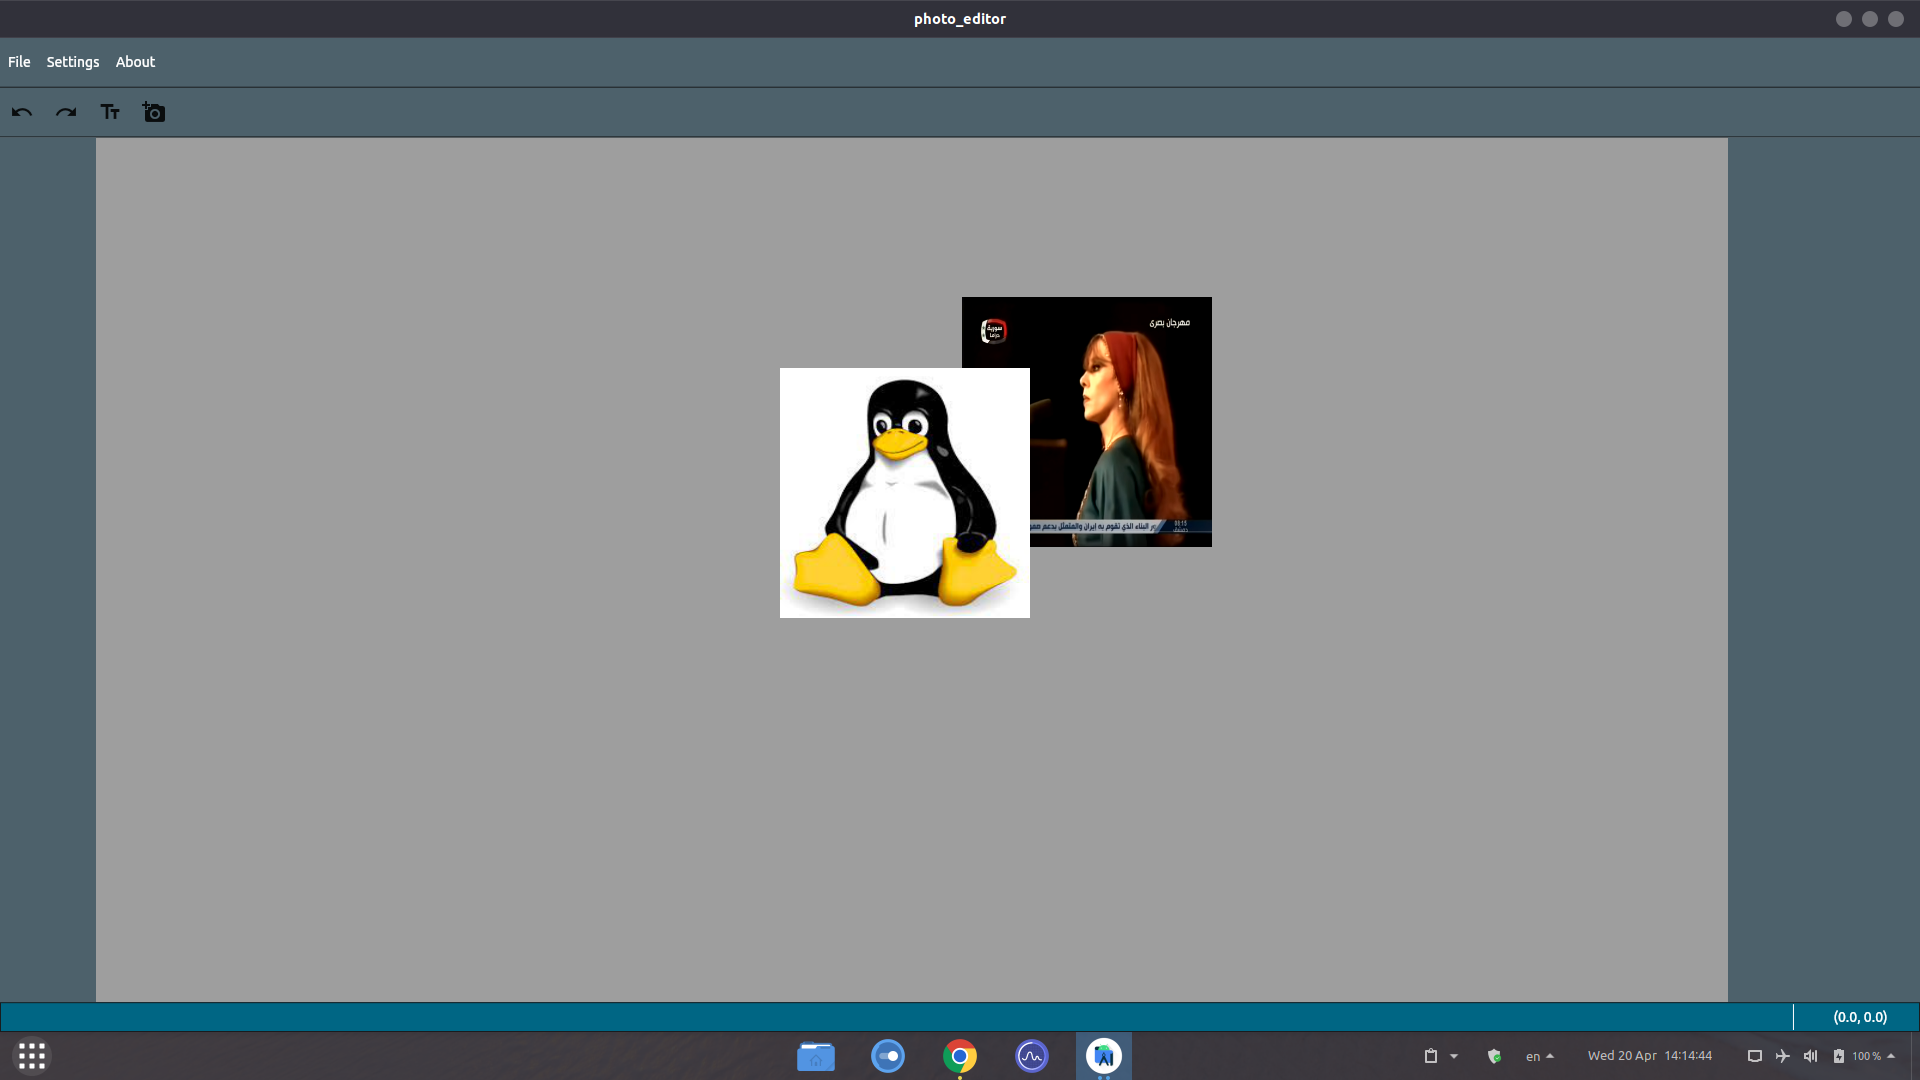This screenshot has height=1080, width=1920.
Task: Select the woman's TV screenshot image
Action: [1120, 420]
